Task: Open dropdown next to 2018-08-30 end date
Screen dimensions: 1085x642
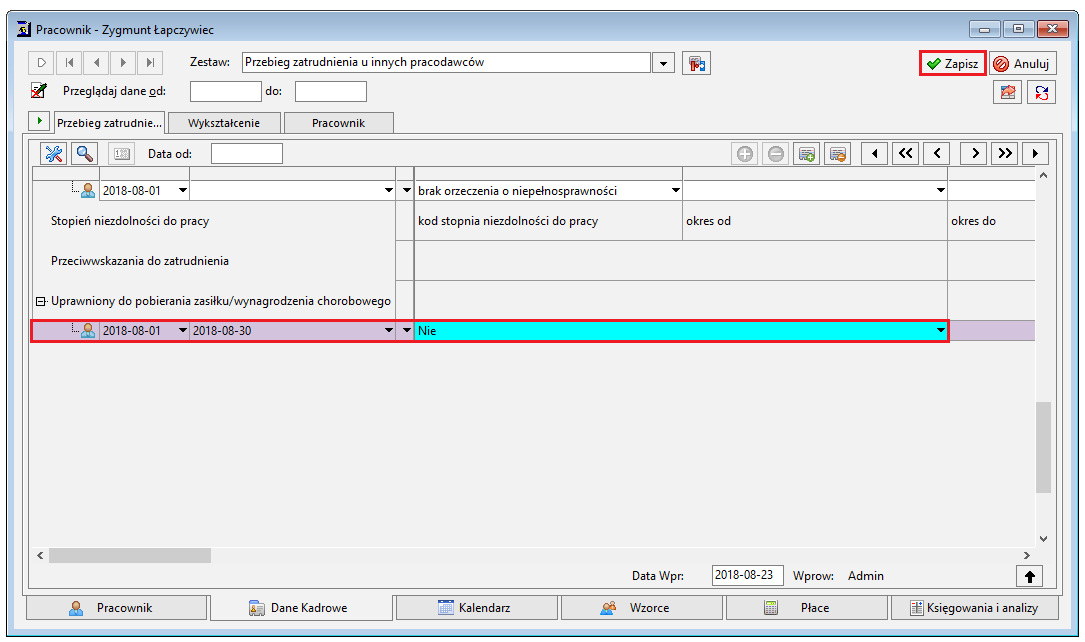Action: (389, 331)
